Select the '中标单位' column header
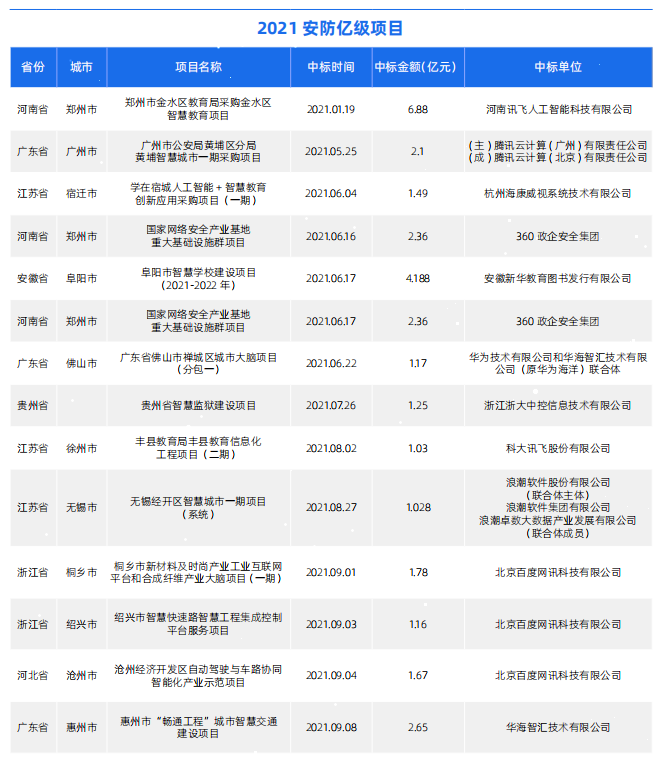The image size is (671, 767). tap(558, 67)
